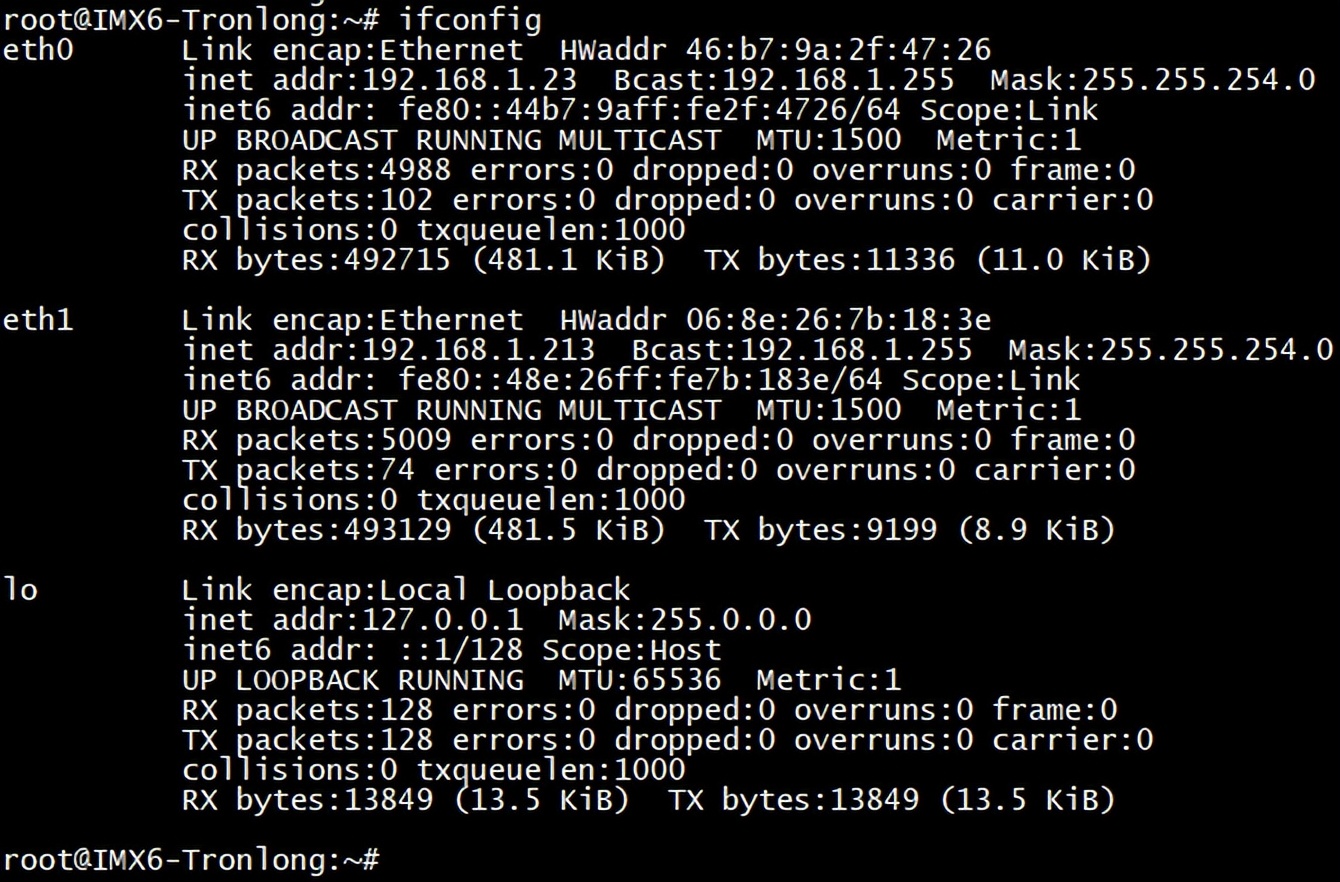Click RX packets:5009 on eth1
The width and height of the screenshot is (1340, 882).
point(317,440)
